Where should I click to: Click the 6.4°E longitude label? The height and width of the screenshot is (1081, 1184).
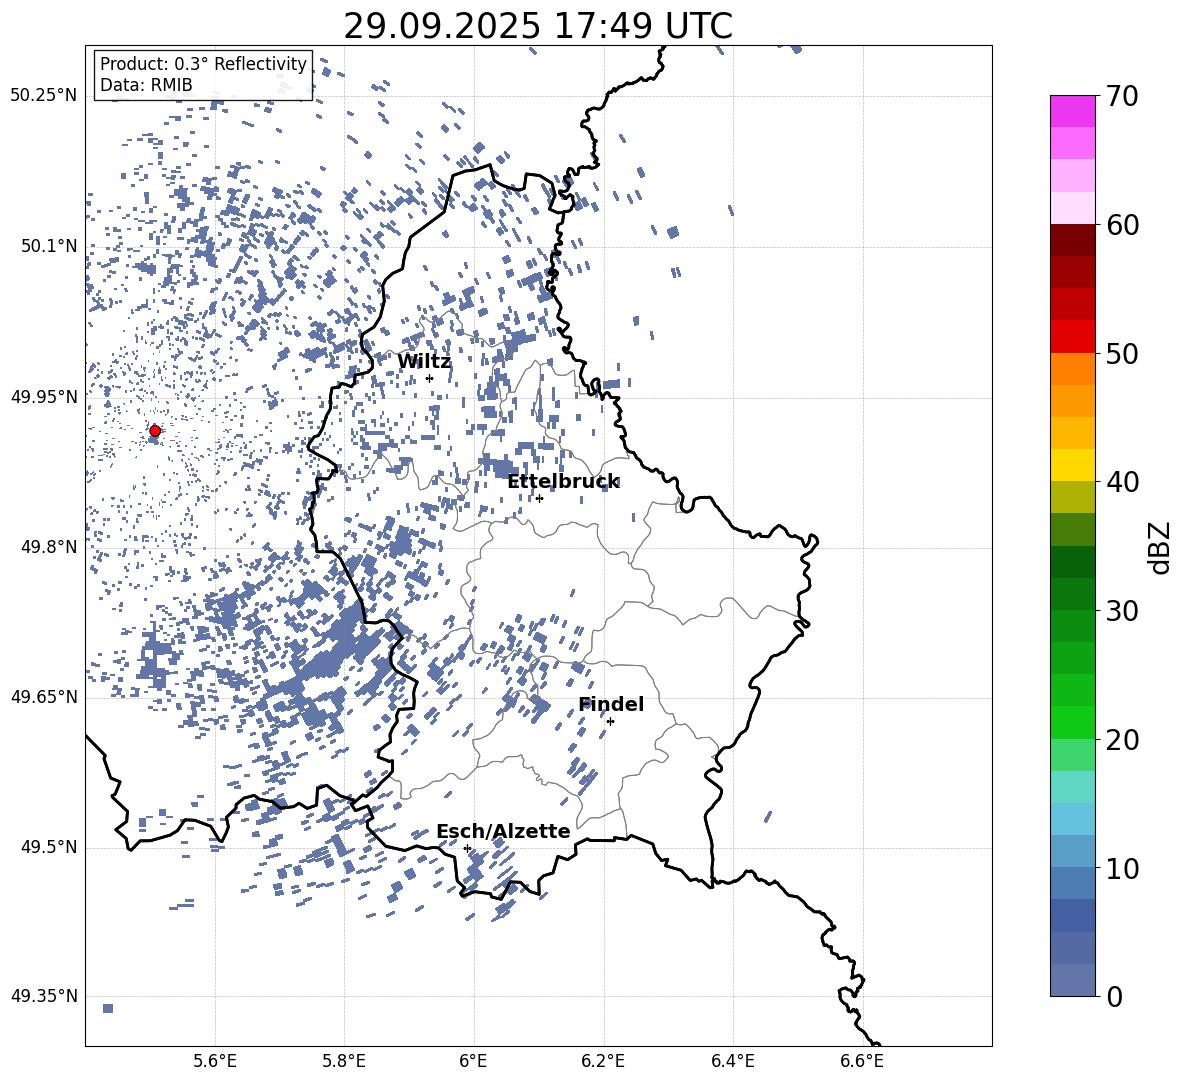(732, 1061)
